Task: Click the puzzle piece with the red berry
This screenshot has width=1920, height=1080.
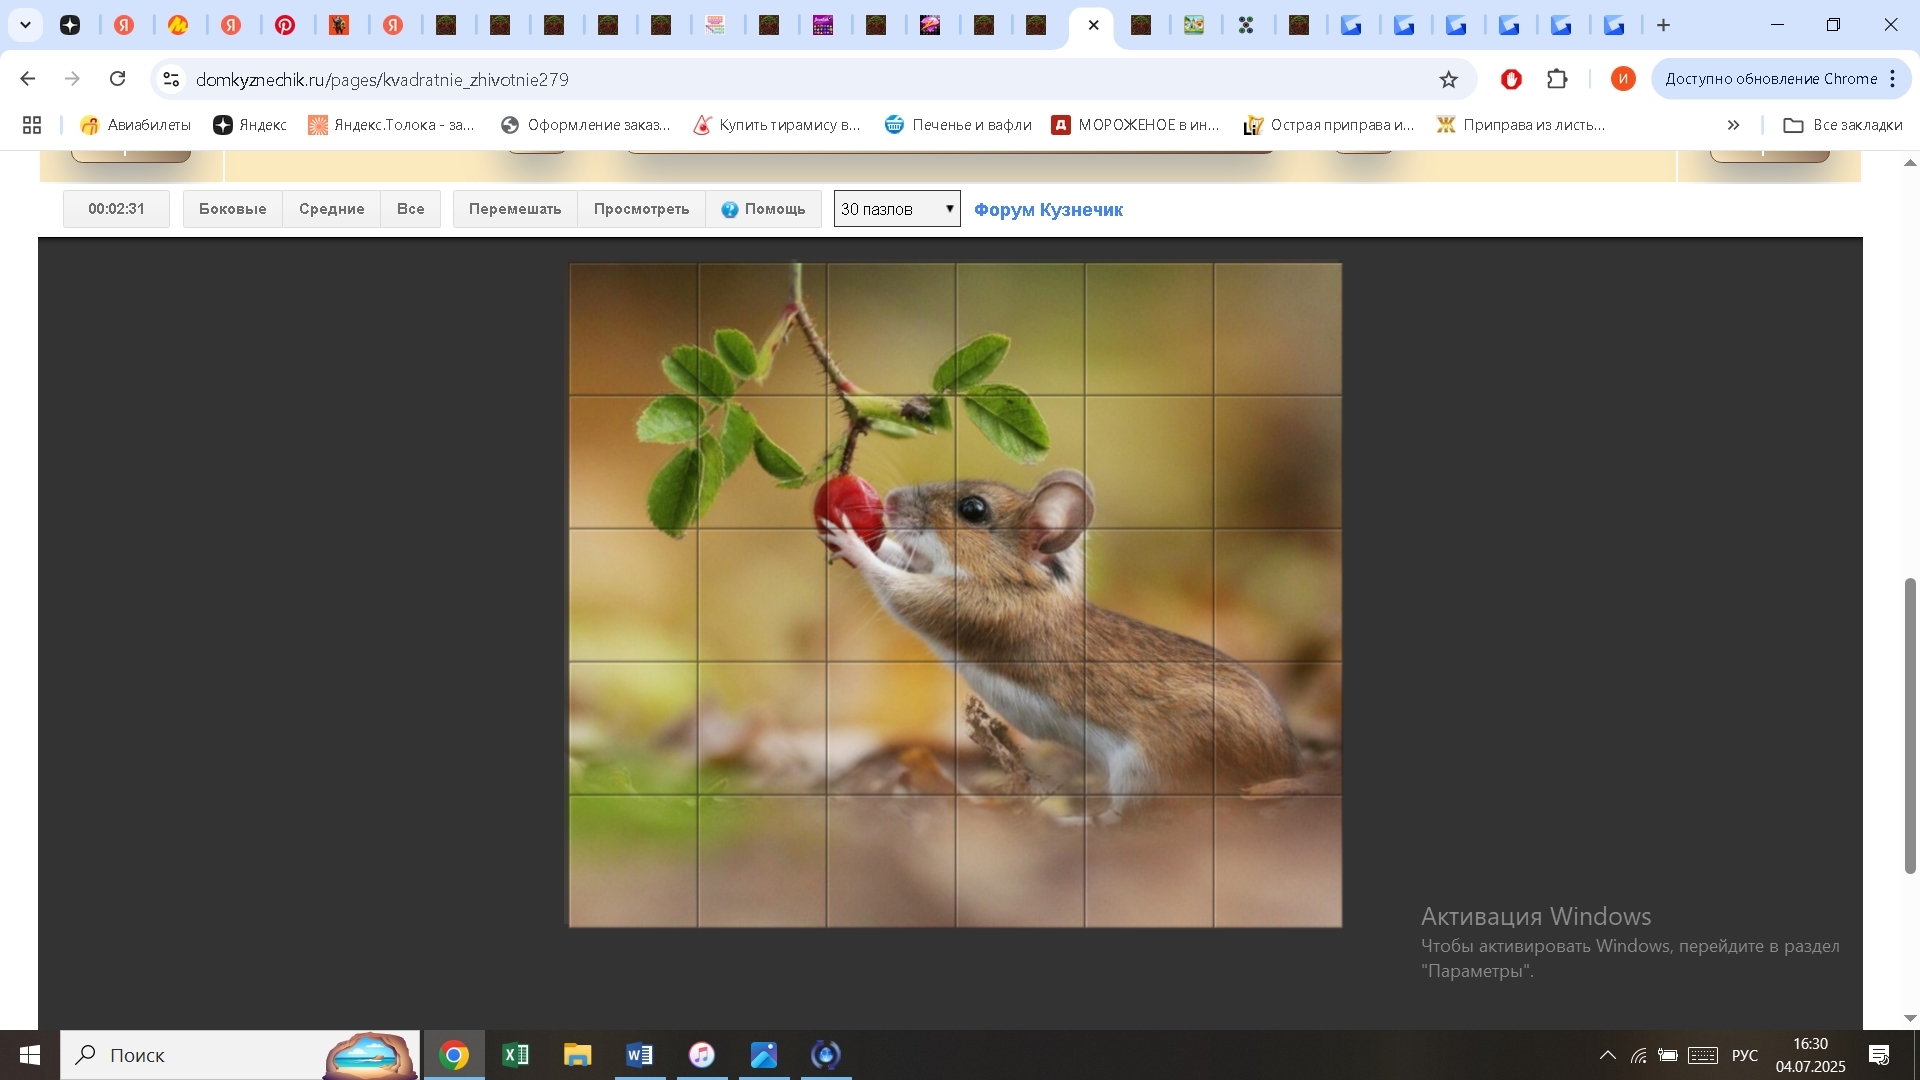Action: click(891, 462)
